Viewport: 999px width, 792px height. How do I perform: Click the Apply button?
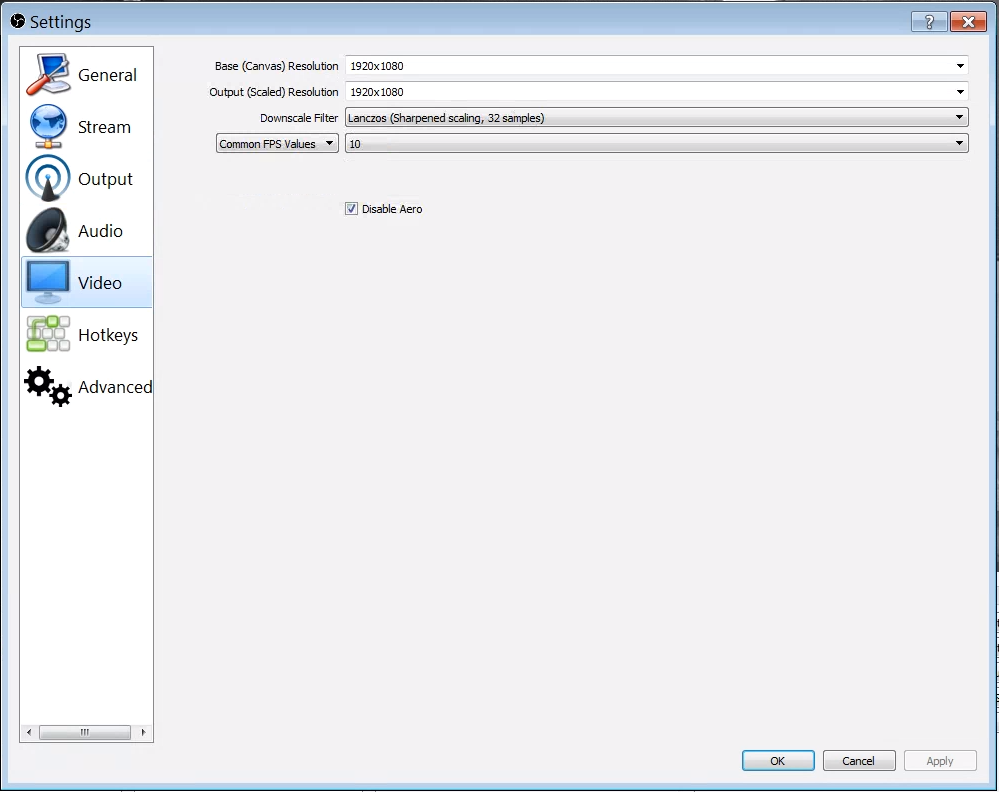click(x=940, y=760)
